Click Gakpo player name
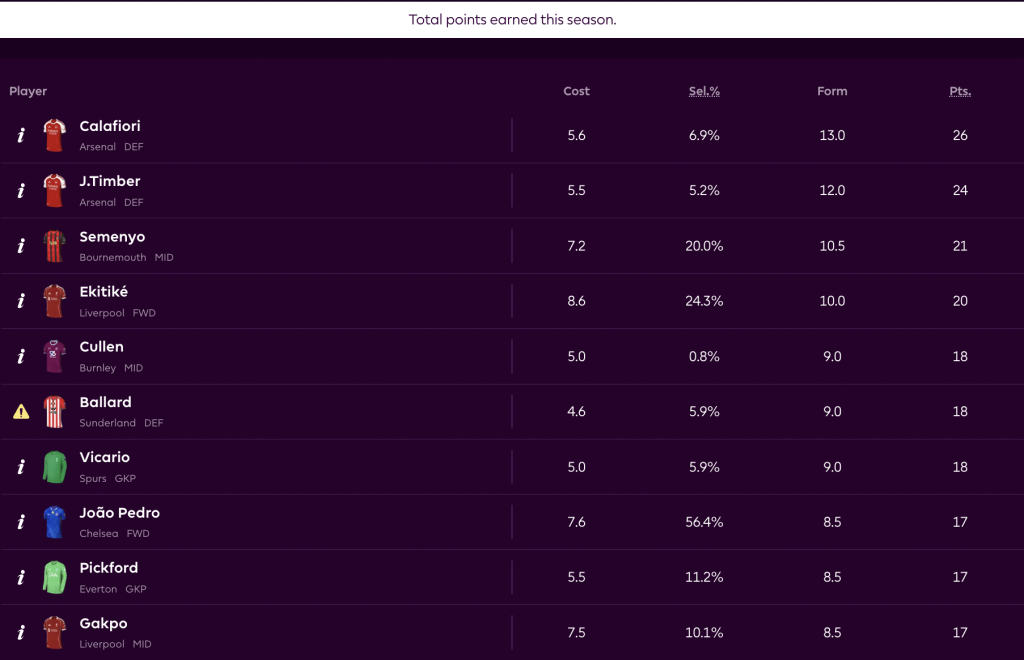This screenshot has width=1024, height=660. point(103,623)
